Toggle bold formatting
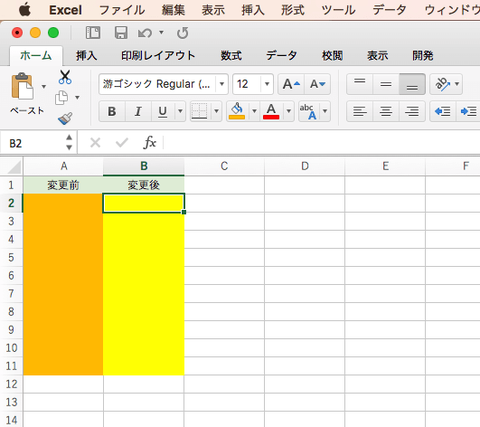 pos(112,111)
